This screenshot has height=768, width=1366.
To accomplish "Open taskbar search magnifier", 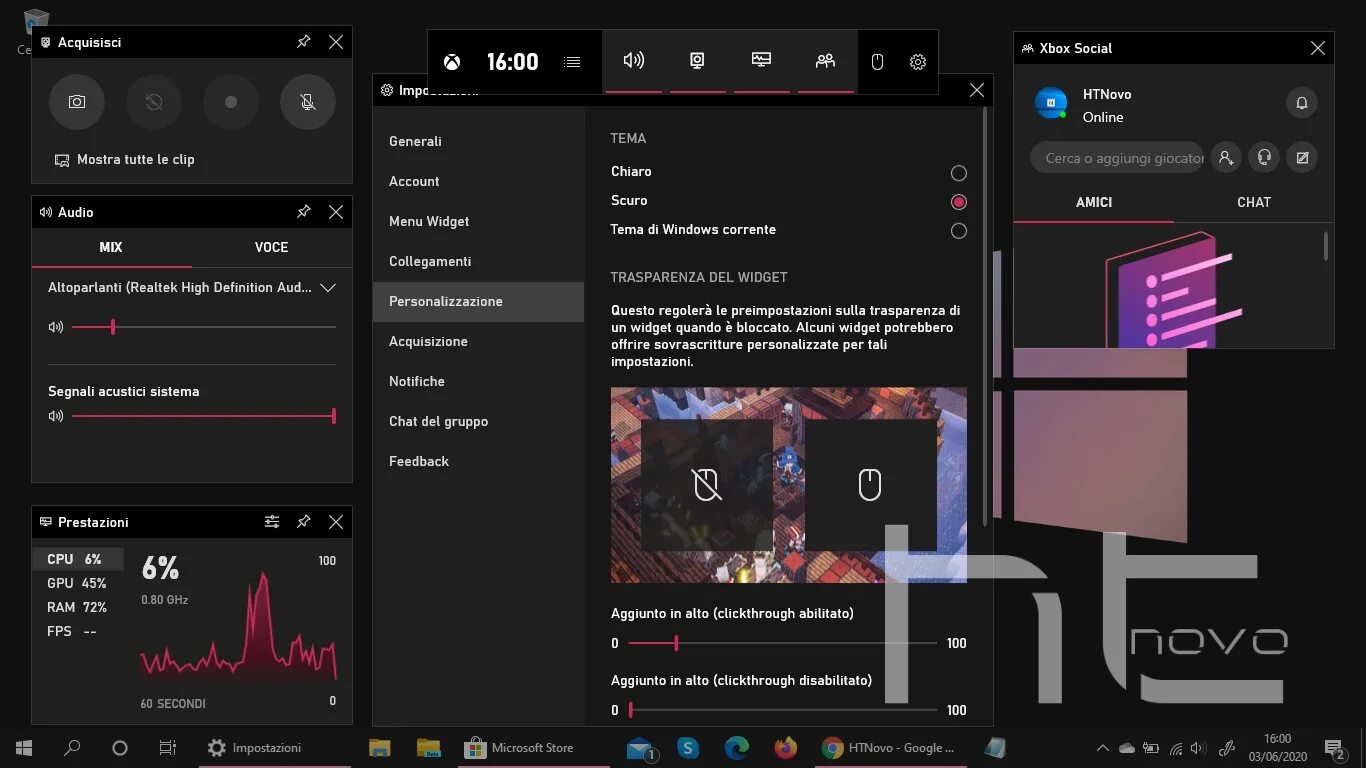I will coord(72,748).
